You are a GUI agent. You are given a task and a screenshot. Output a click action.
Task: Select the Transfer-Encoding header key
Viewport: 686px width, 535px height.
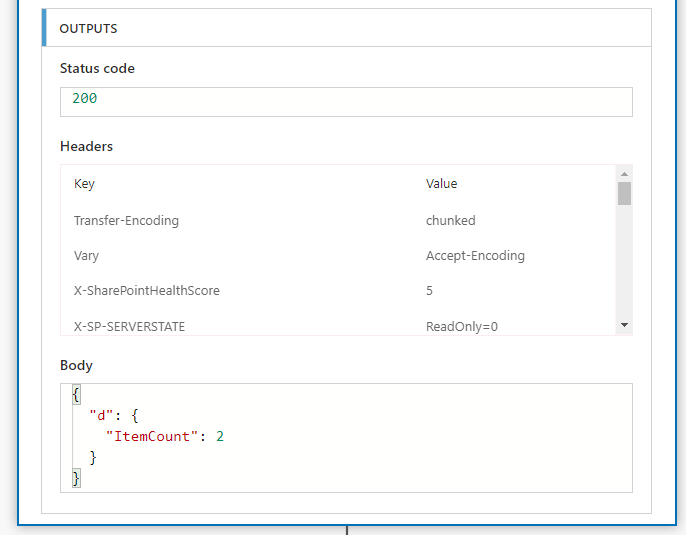(126, 220)
